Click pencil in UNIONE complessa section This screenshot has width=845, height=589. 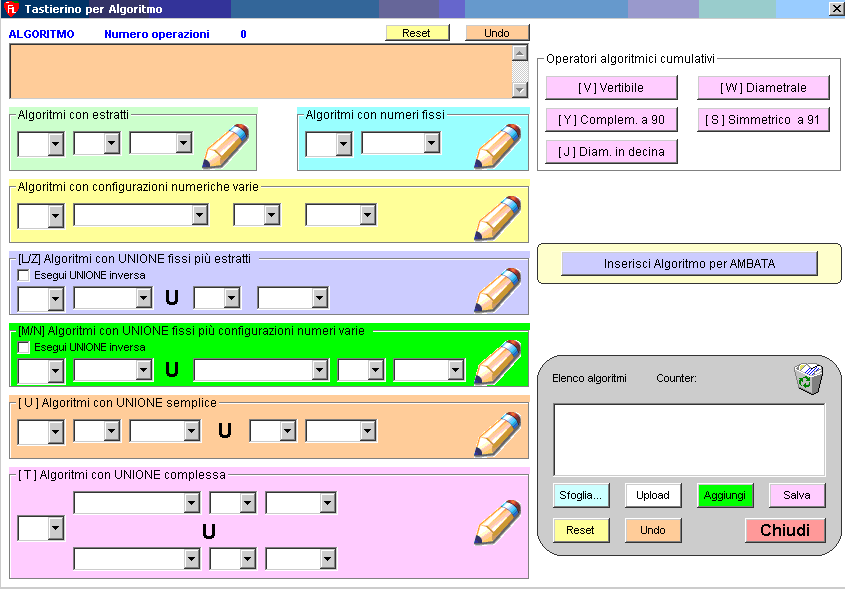pos(498,522)
